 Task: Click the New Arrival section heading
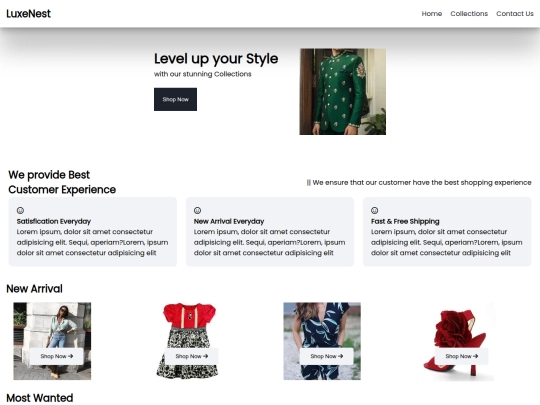coord(34,289)
